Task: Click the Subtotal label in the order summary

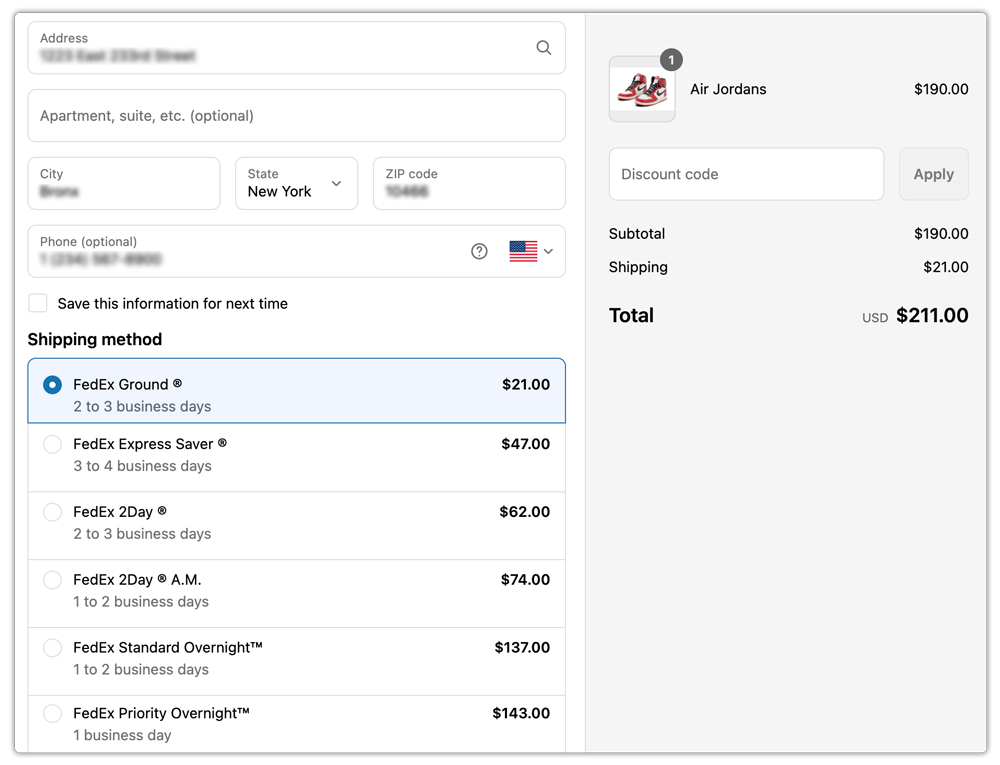Action: (x=637, y=234)
